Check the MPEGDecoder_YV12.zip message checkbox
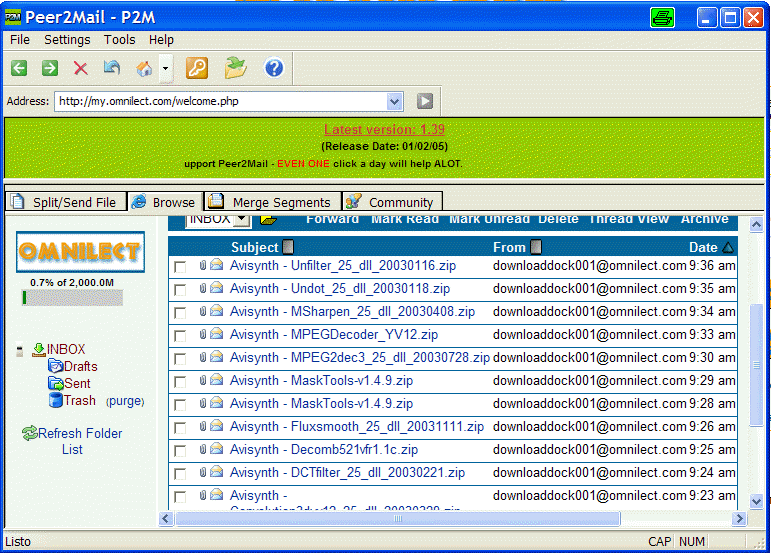The image size is (771, 553). coord(180,336)
